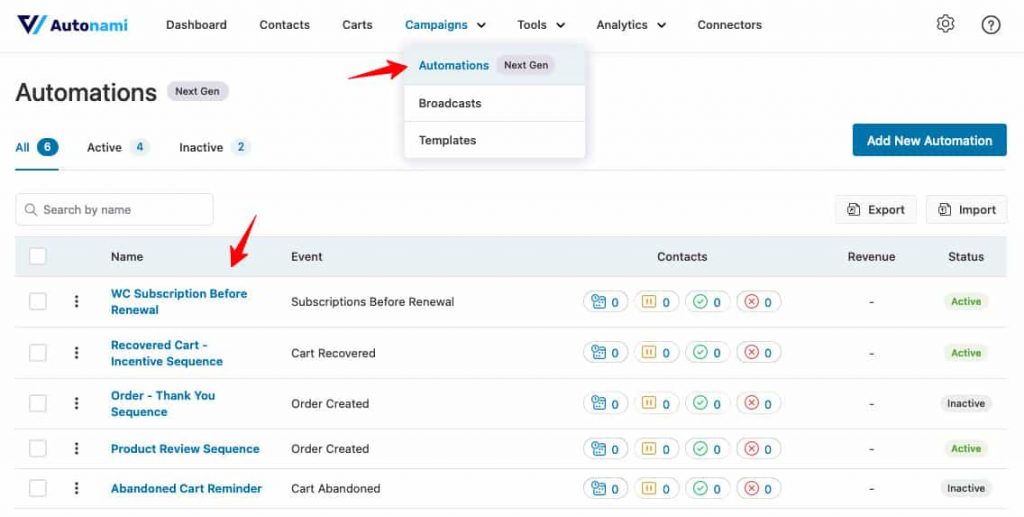Click failed contacts badge for Product Review Sequence
Image resolution: width=1024 pixels, height=517 pixels.
pos(759,449)
